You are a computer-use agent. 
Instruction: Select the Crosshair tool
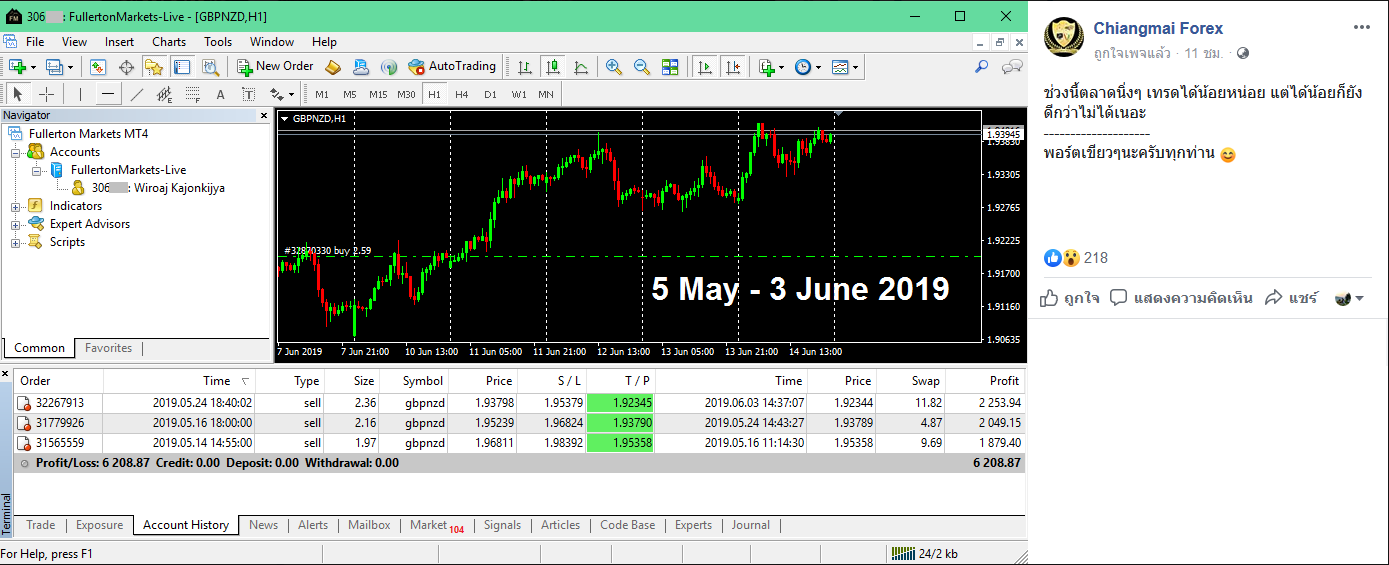coord(47,94)
